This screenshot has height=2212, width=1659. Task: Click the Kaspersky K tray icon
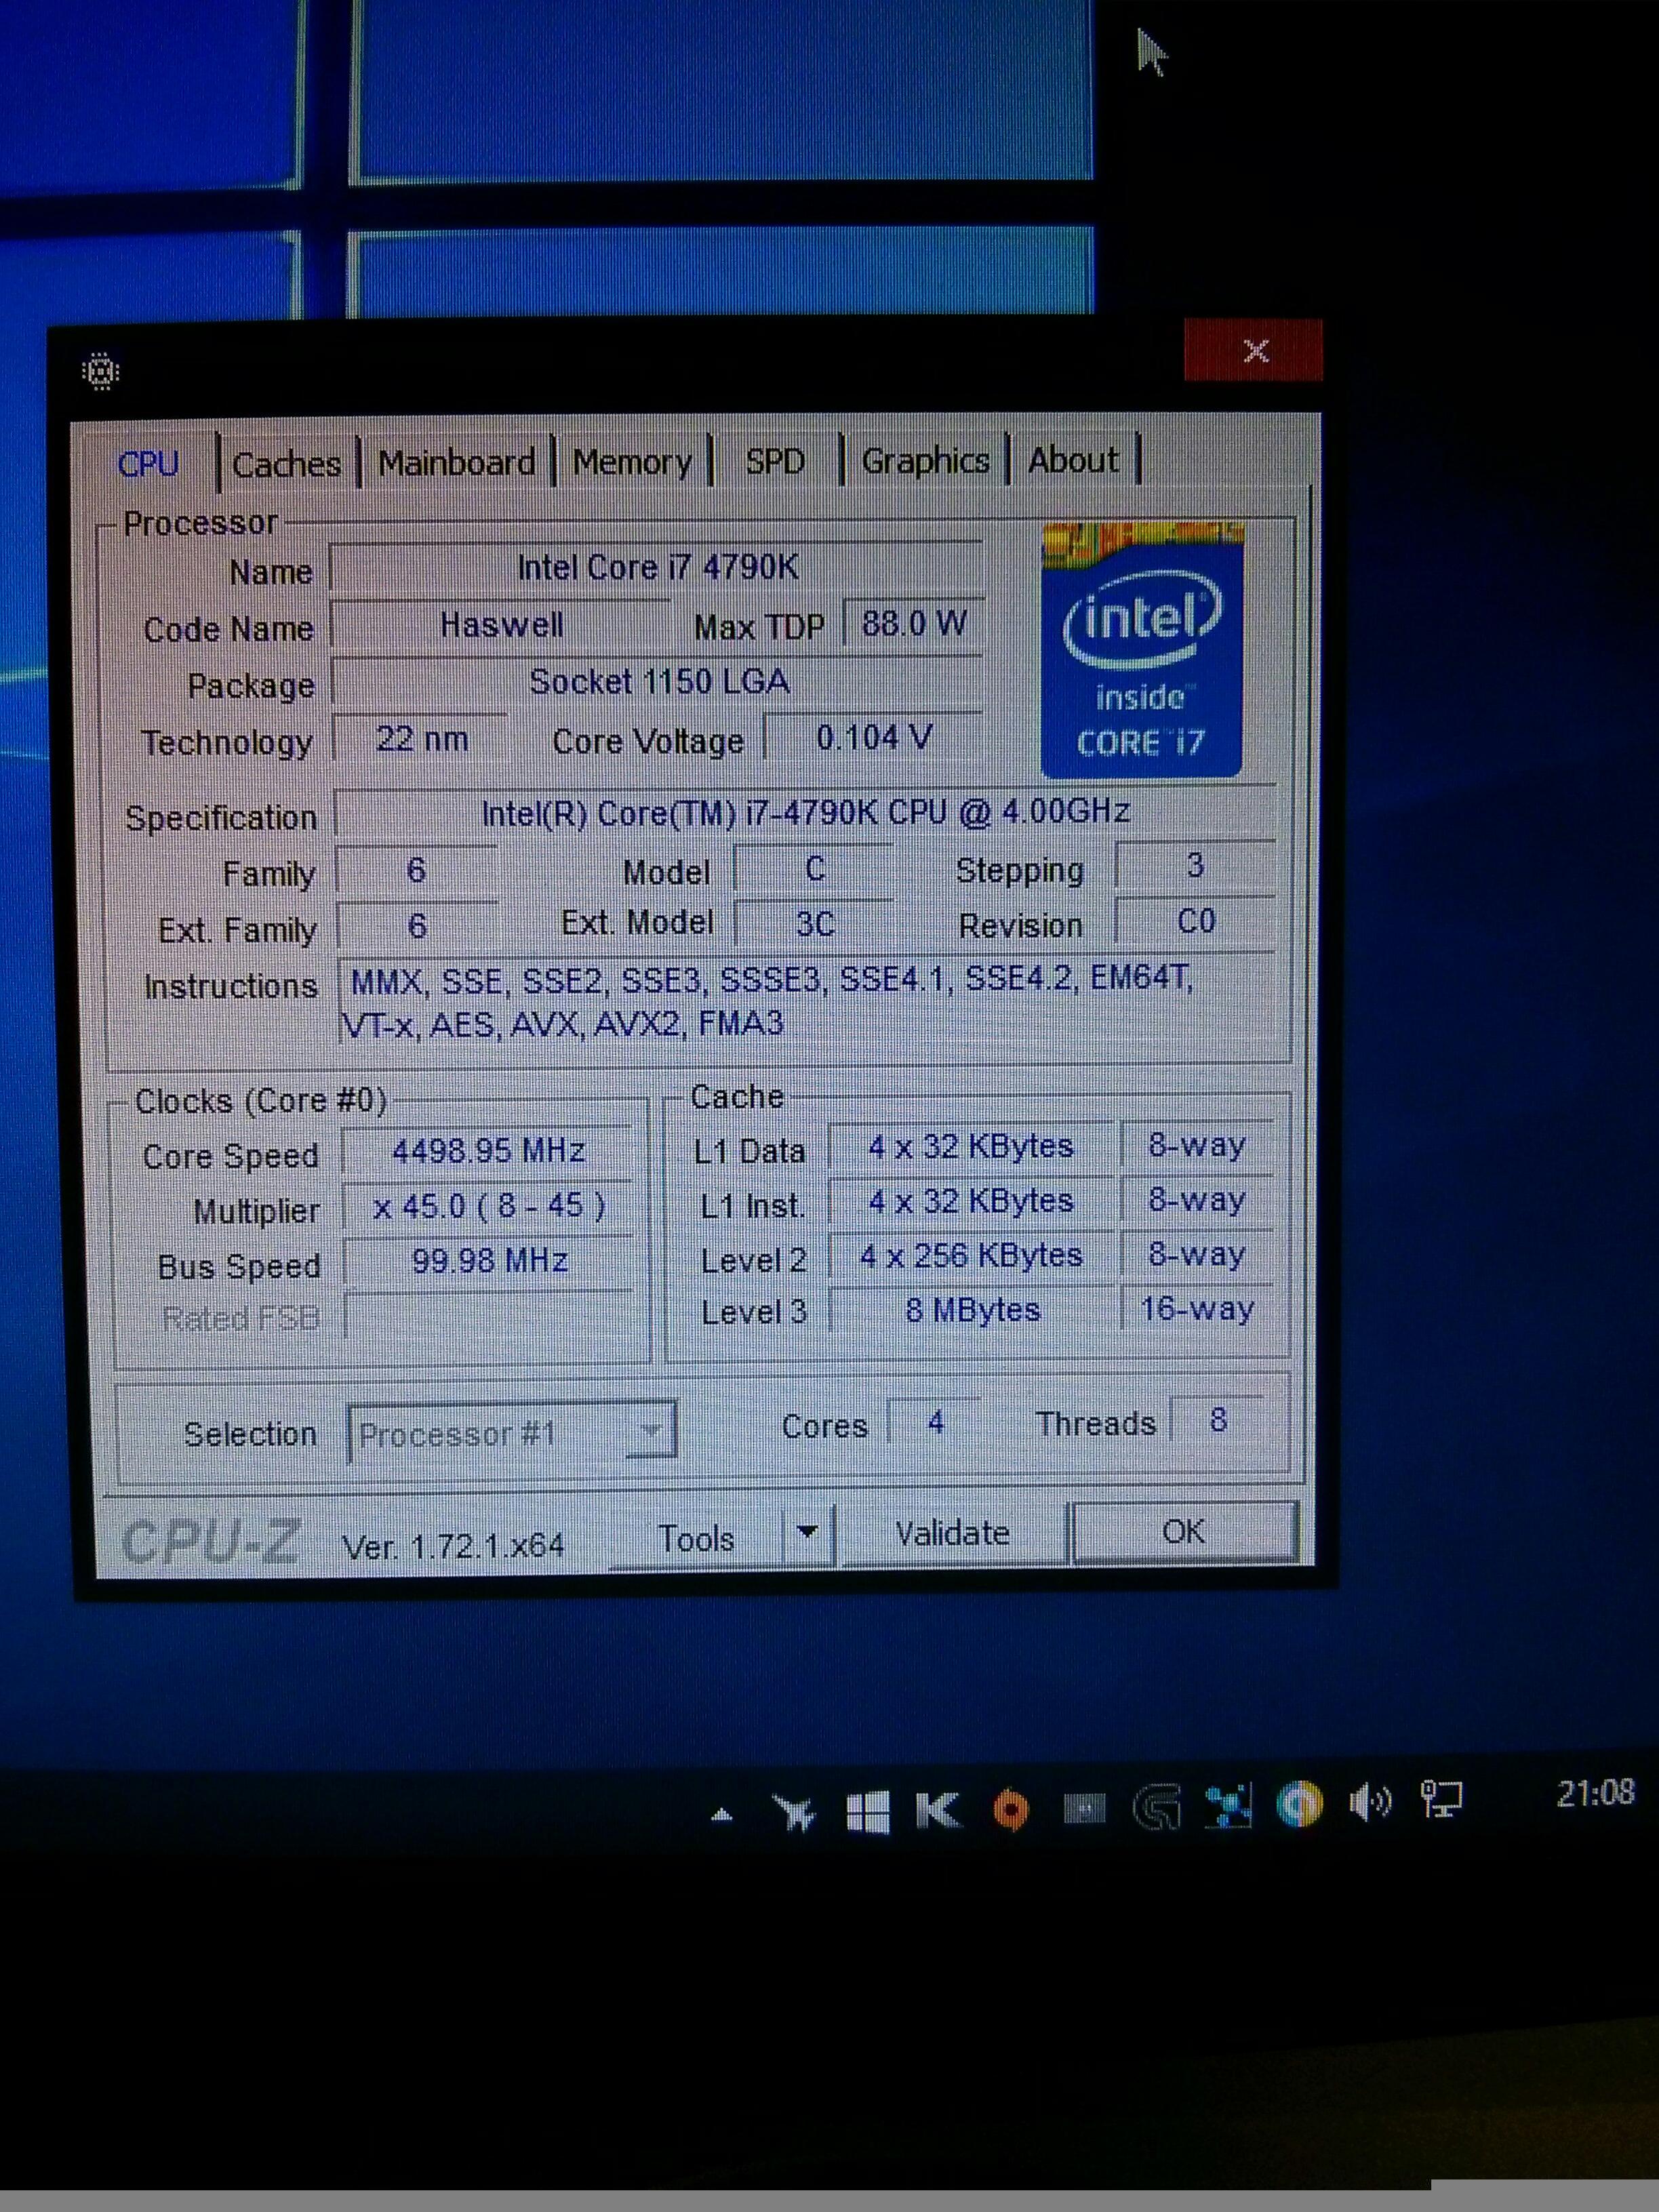pos(938,1809)
